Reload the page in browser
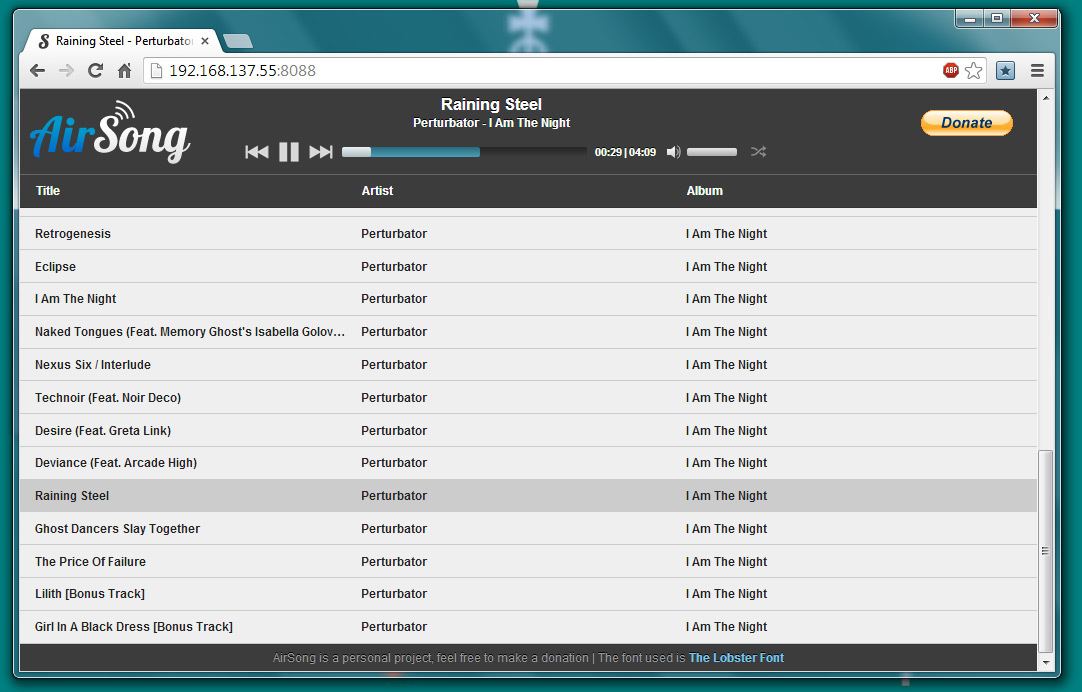1082x692 pixels. click(95, 70)
